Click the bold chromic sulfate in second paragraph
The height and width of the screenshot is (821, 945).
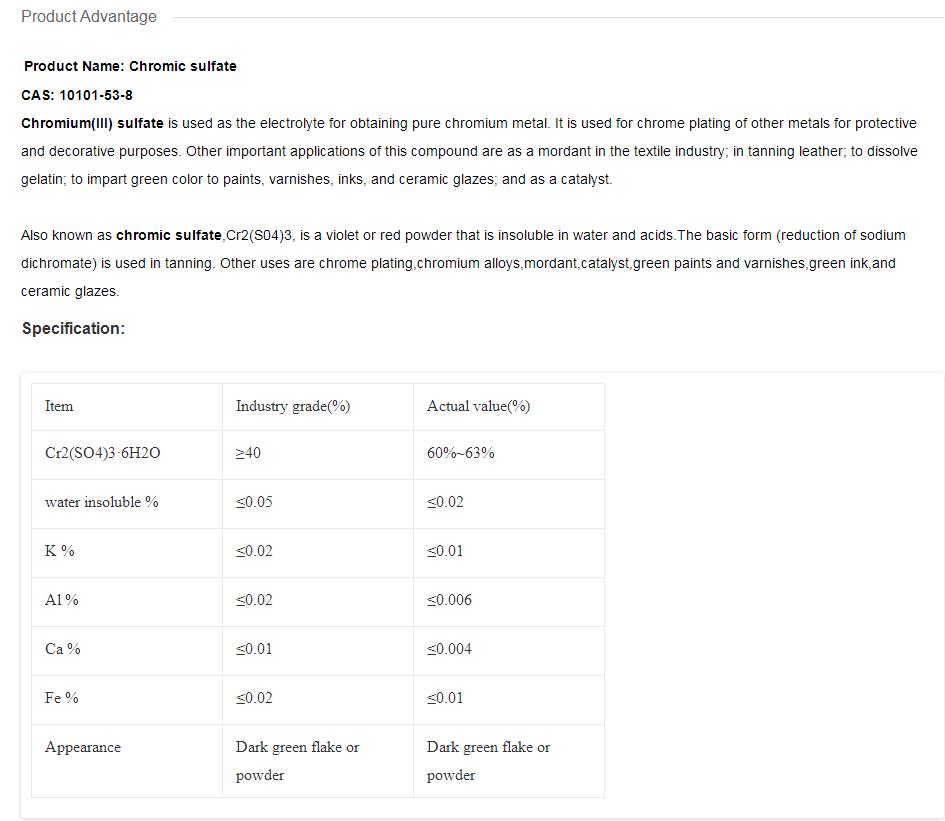click(169, 235)
